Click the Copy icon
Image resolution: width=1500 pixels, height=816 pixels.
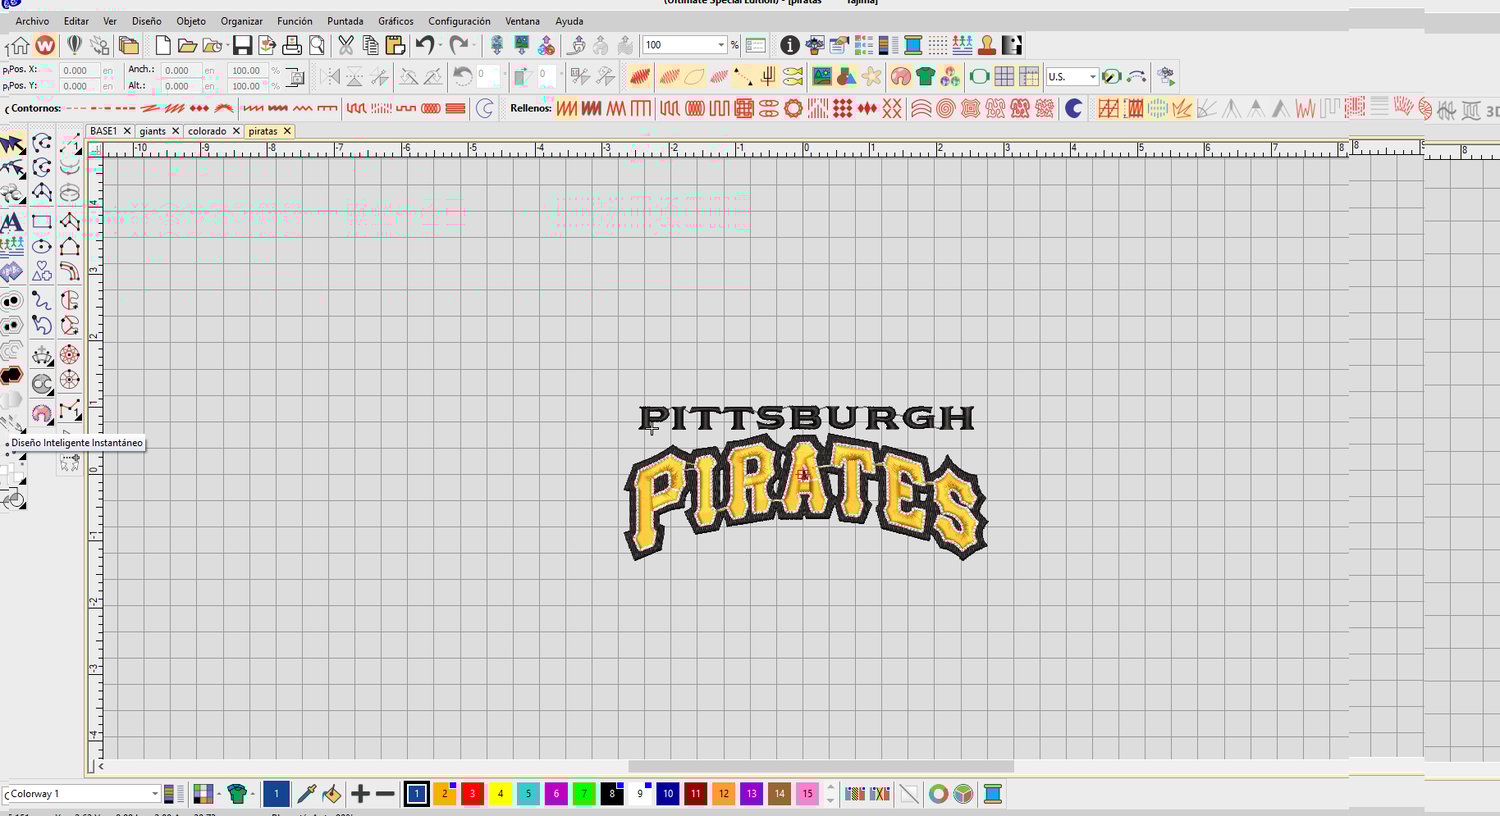pyautogui.click(x=370, y=45)
